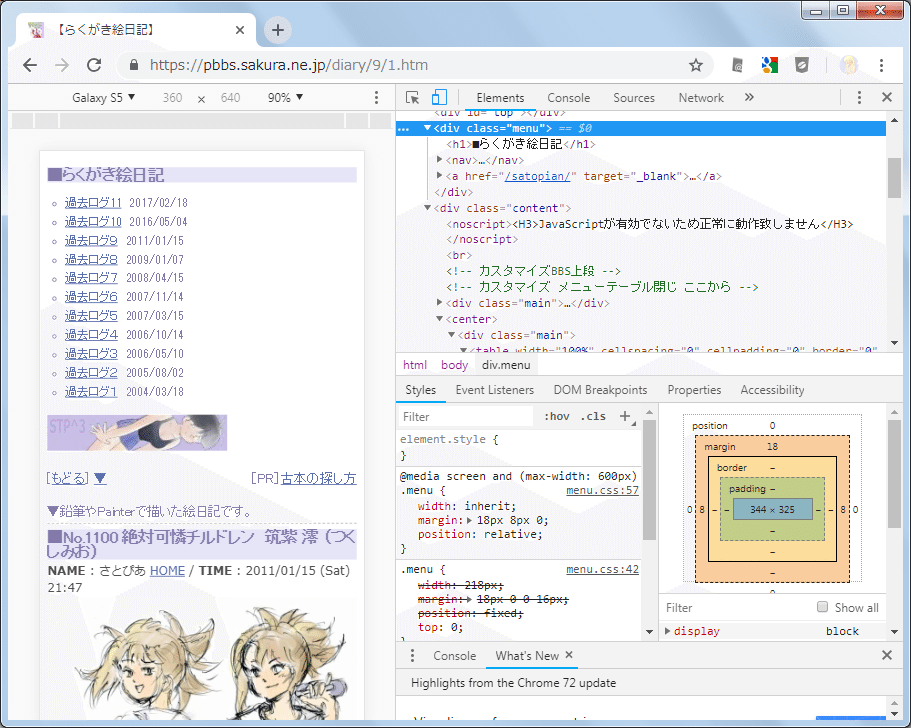Click the Google Translate extension icon

point(770,65)
